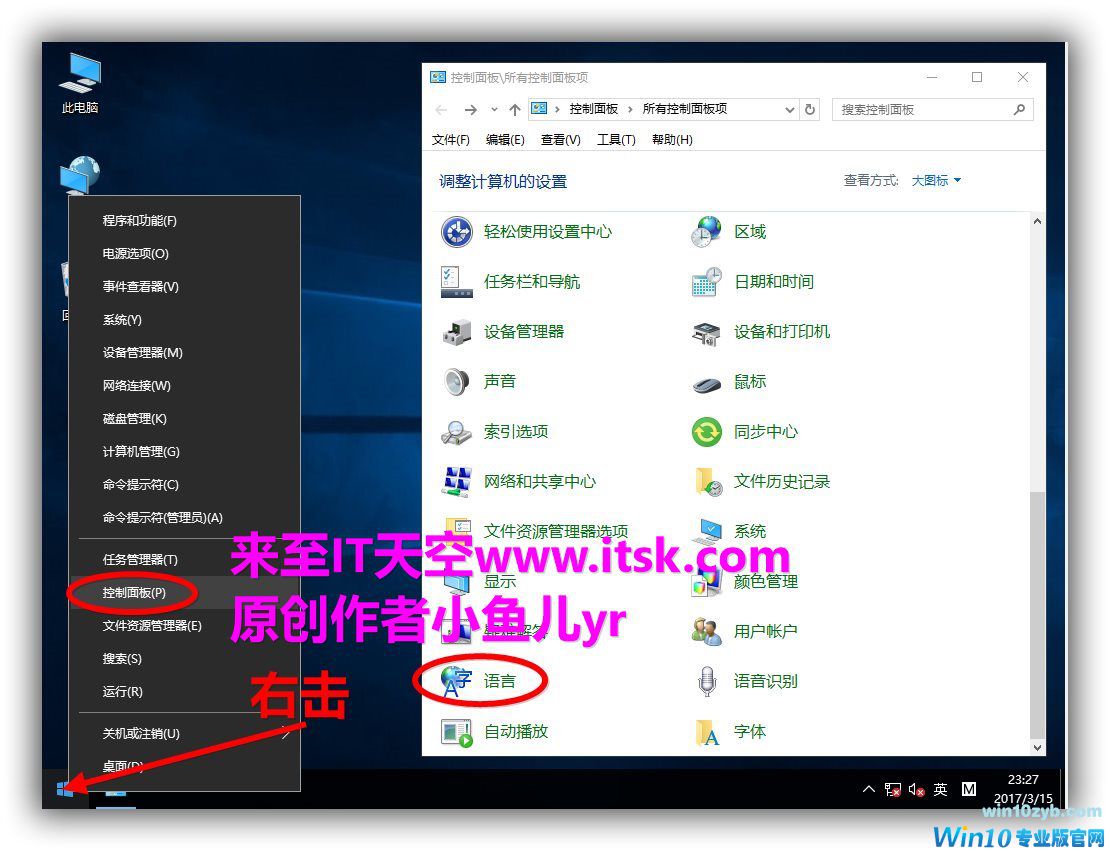Viewport: 1110px width, 851px height.
Task: Select 命令提示符(管理员)(A) menu entry
Action: [184, 518]
